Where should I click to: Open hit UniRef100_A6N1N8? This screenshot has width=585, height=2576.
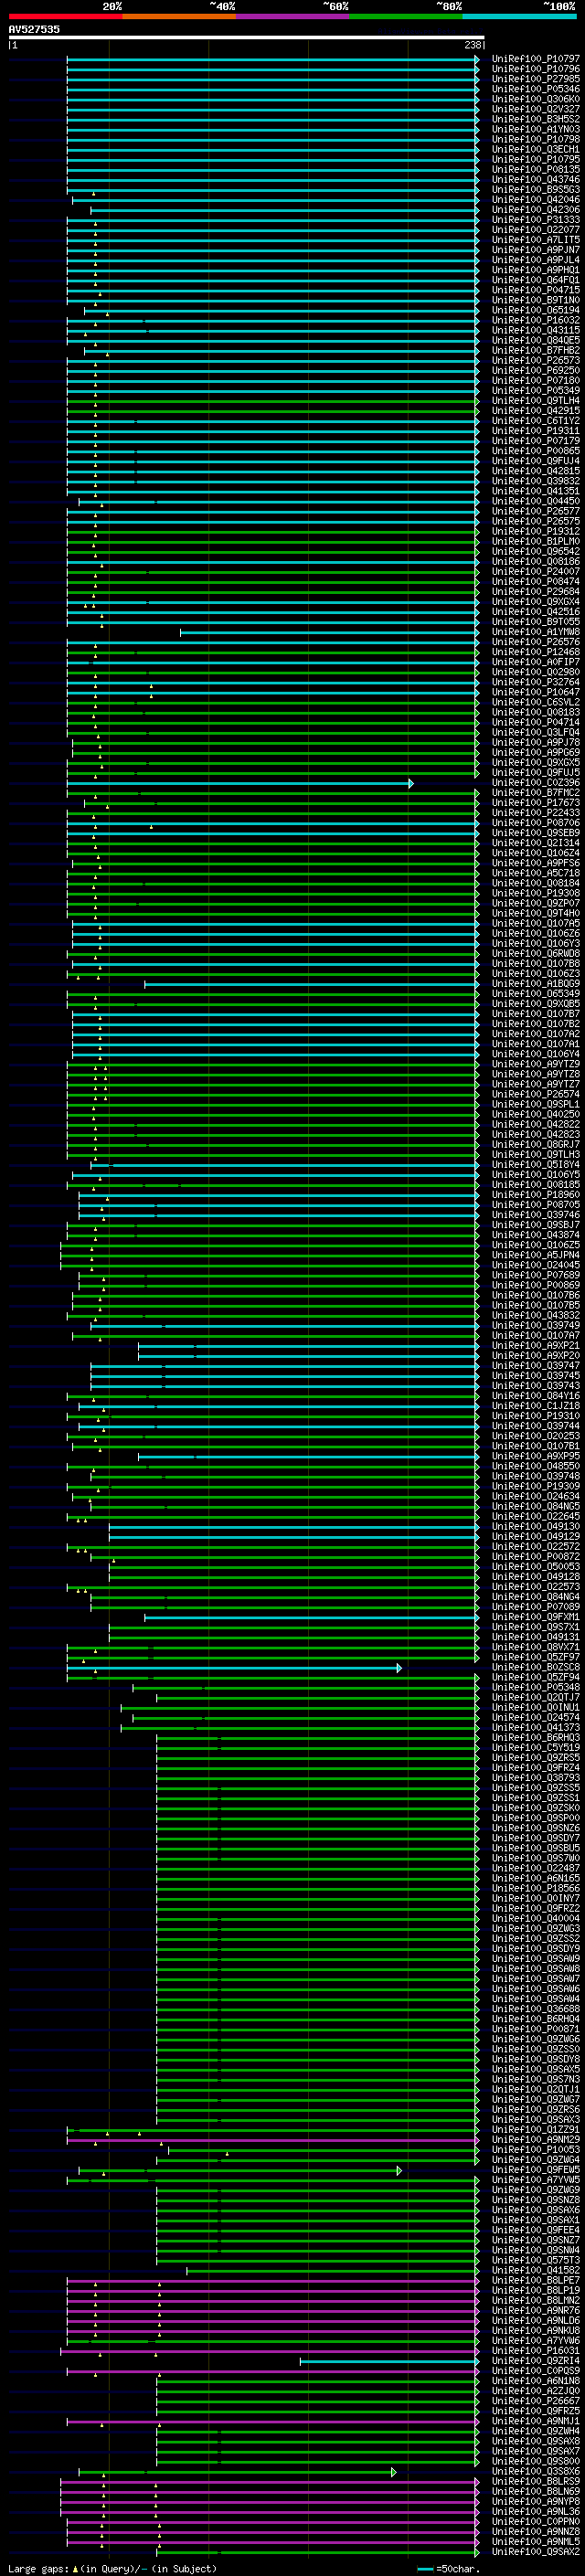[536, 2381]
